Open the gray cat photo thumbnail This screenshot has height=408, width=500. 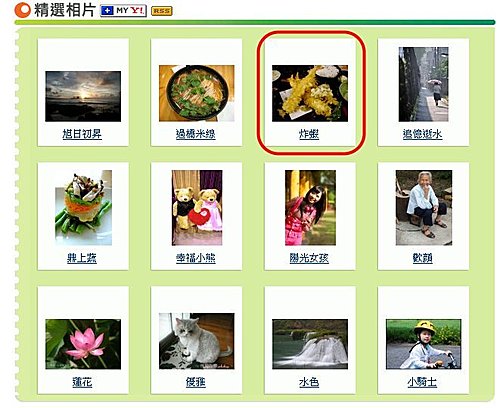coord(197,341)
